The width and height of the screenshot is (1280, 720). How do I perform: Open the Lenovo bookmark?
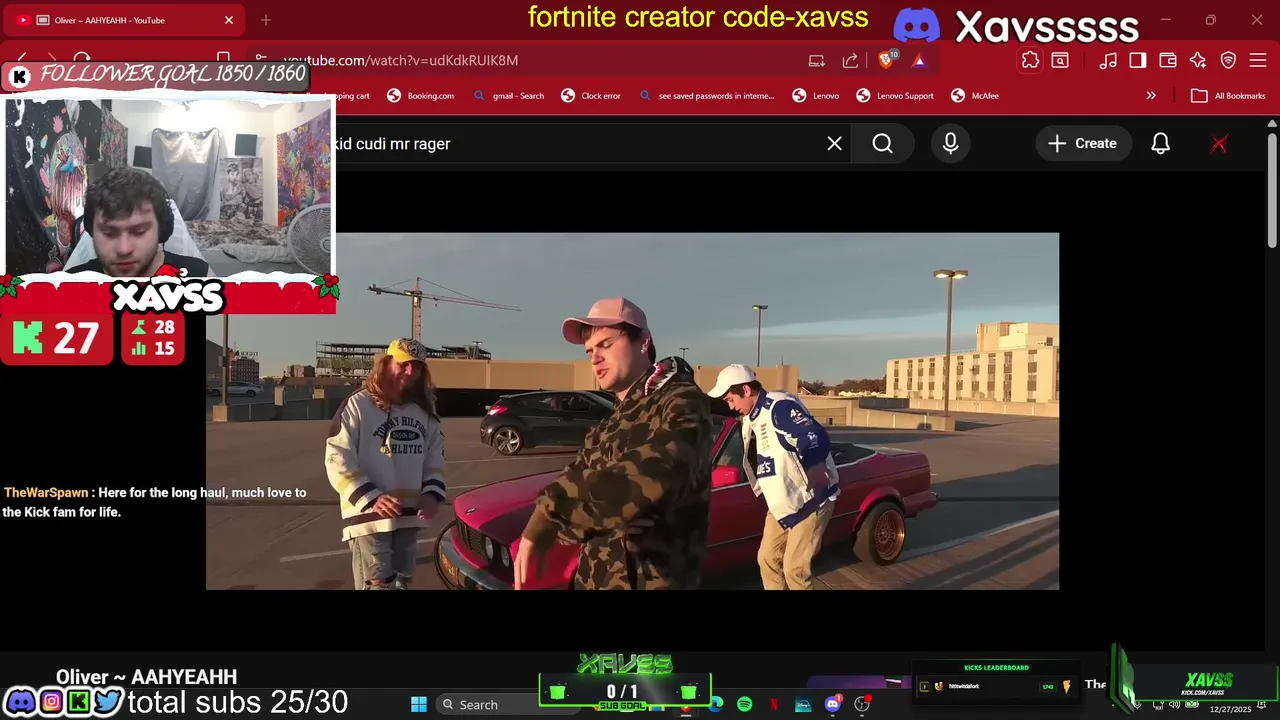816,96
